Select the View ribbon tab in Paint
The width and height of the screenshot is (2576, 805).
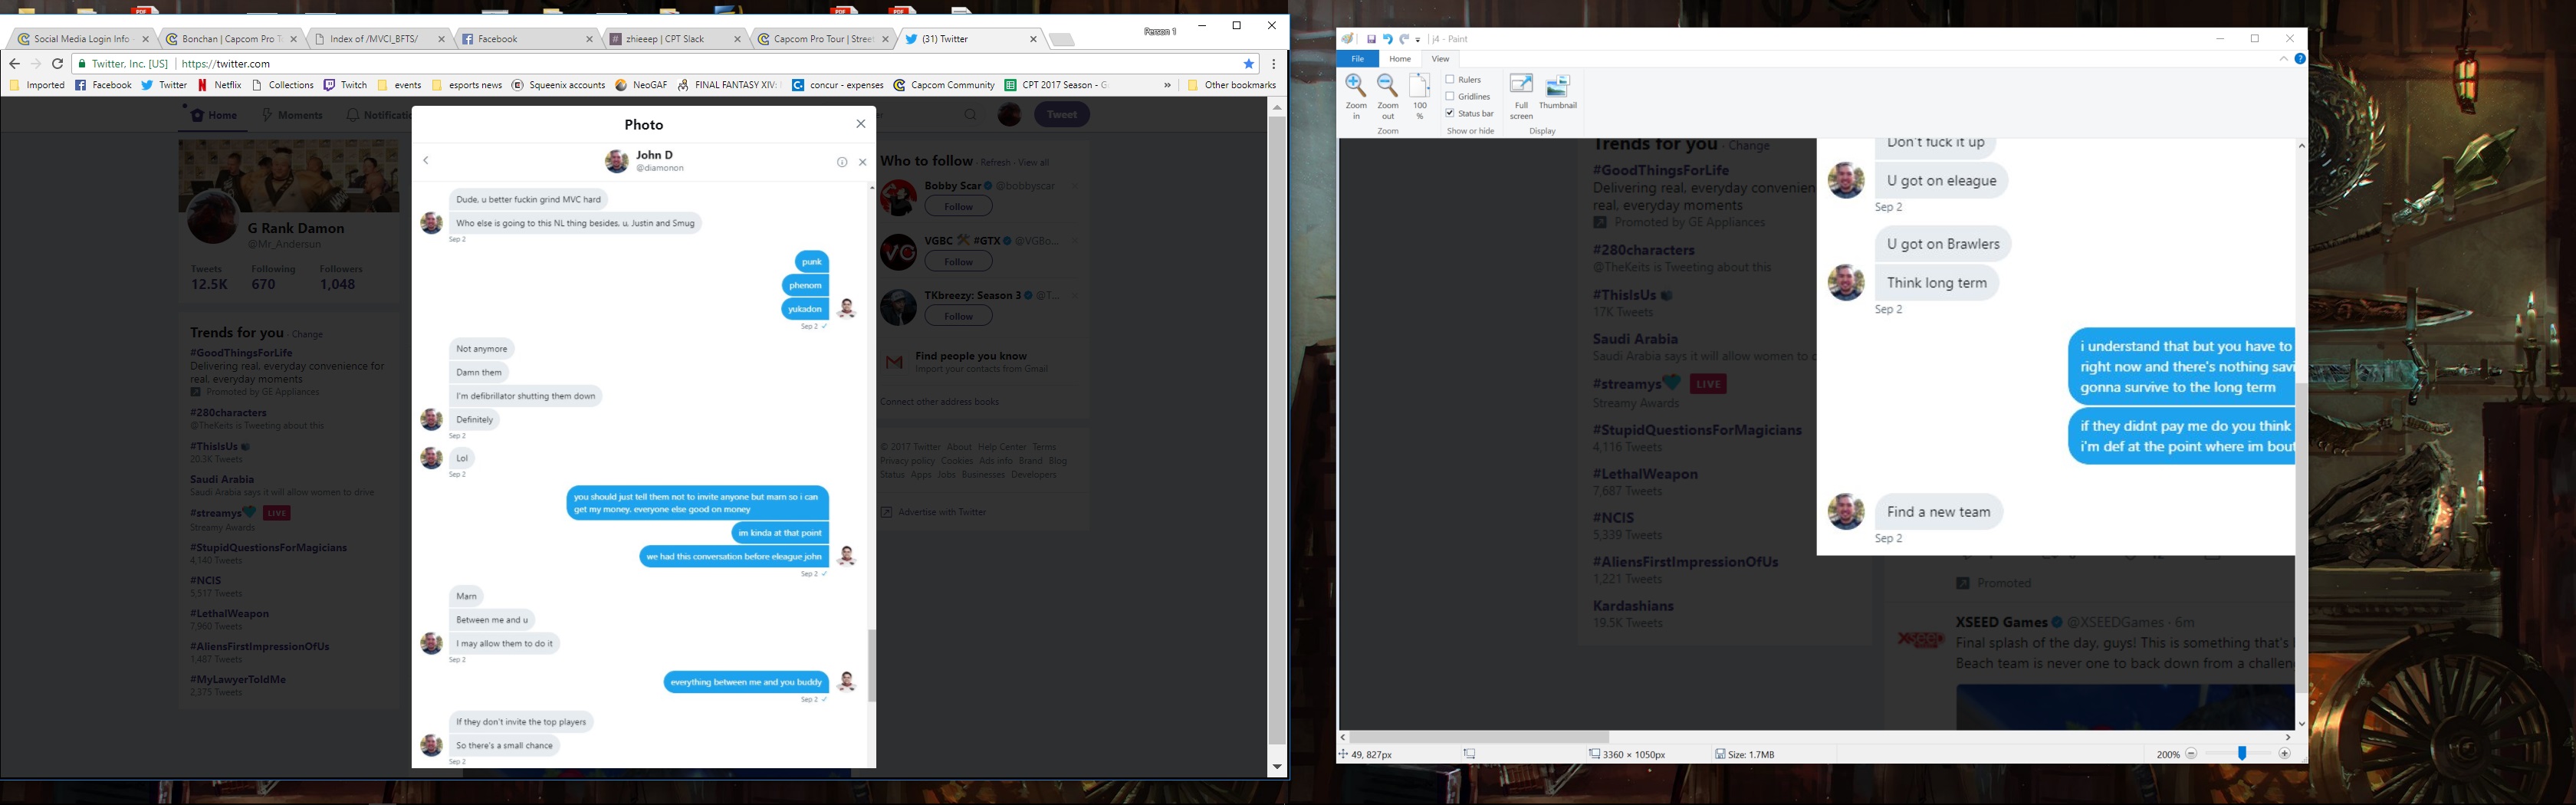1440,59
